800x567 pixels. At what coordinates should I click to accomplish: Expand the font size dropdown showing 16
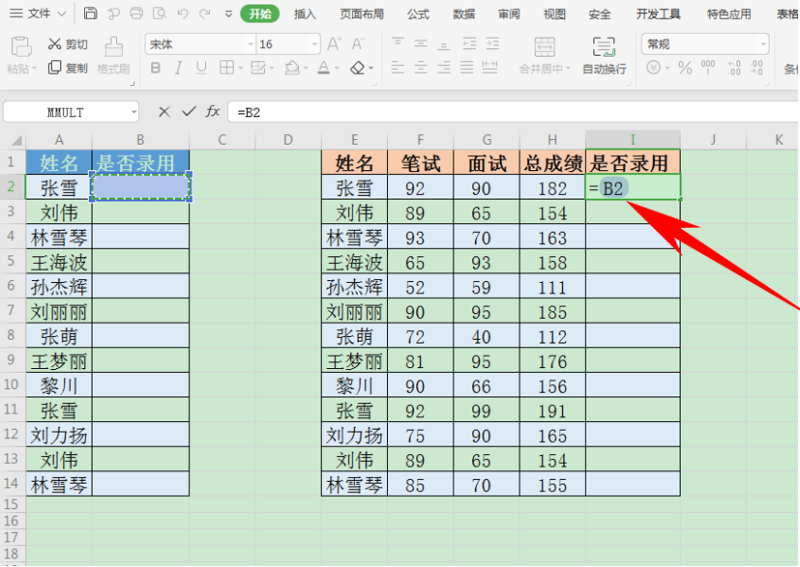(314, 45)
